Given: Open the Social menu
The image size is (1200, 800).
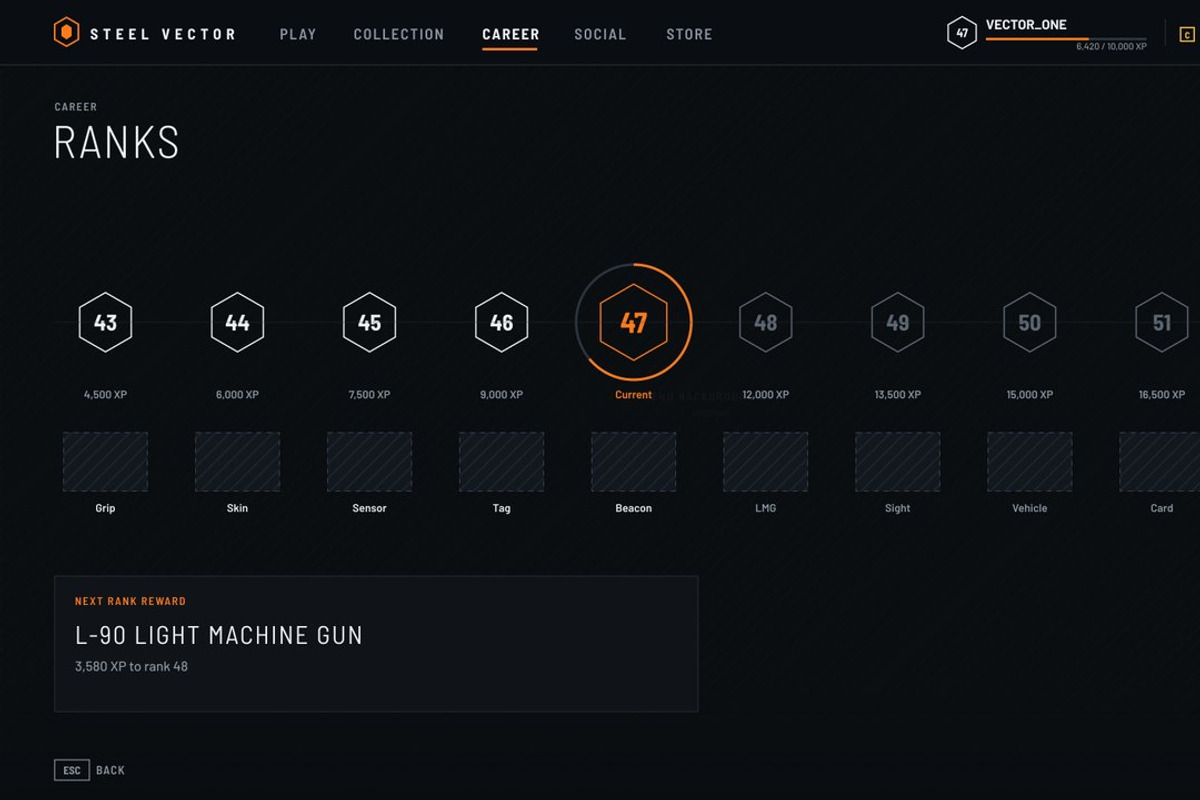Looking at the screenshot, I should [x=600, y=34].
